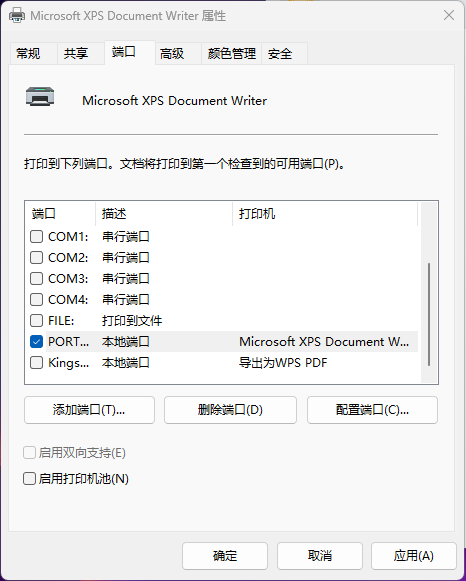Click the 添加端口(T)... button
The height and width of the screenshot is (581, 466).
pos(89,410)
